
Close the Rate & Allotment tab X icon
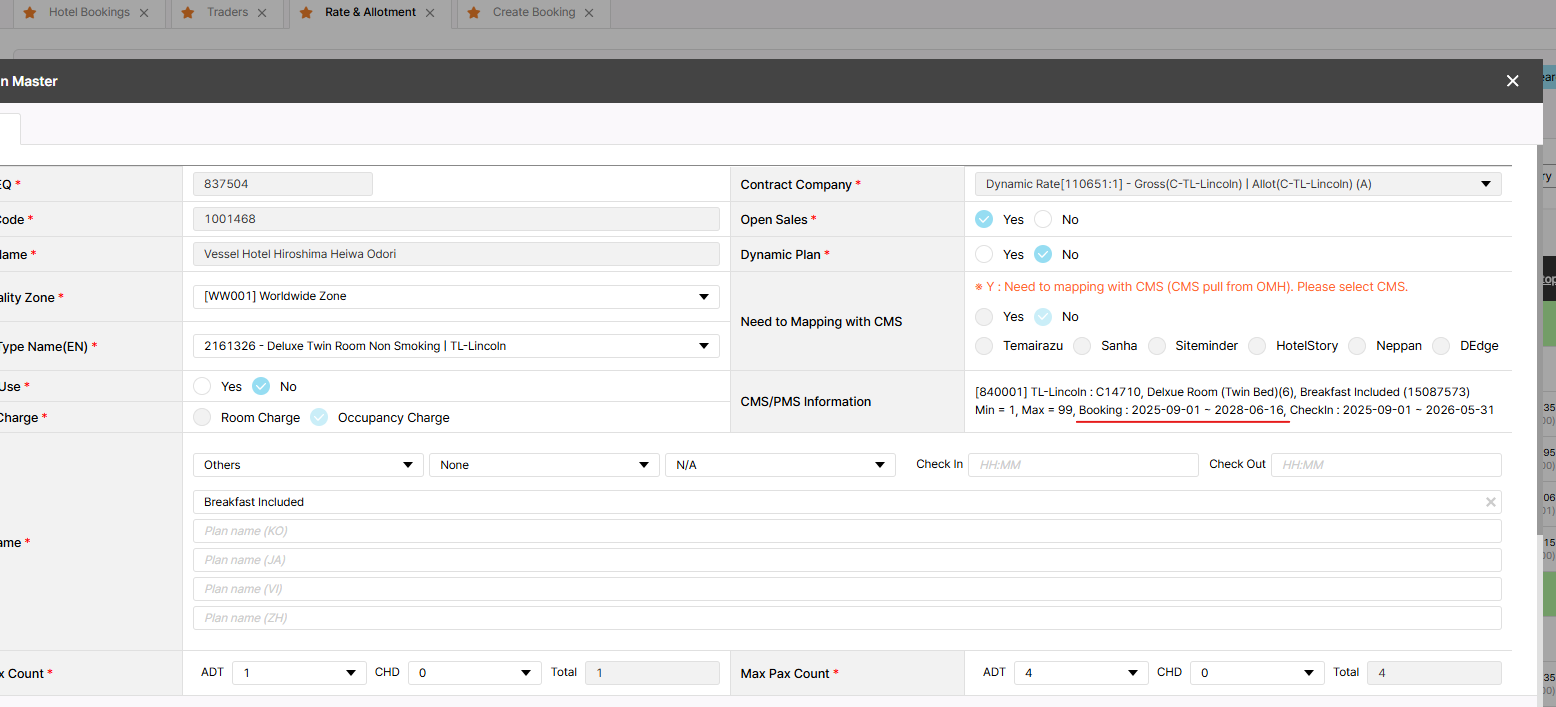(x=430, y=13)
